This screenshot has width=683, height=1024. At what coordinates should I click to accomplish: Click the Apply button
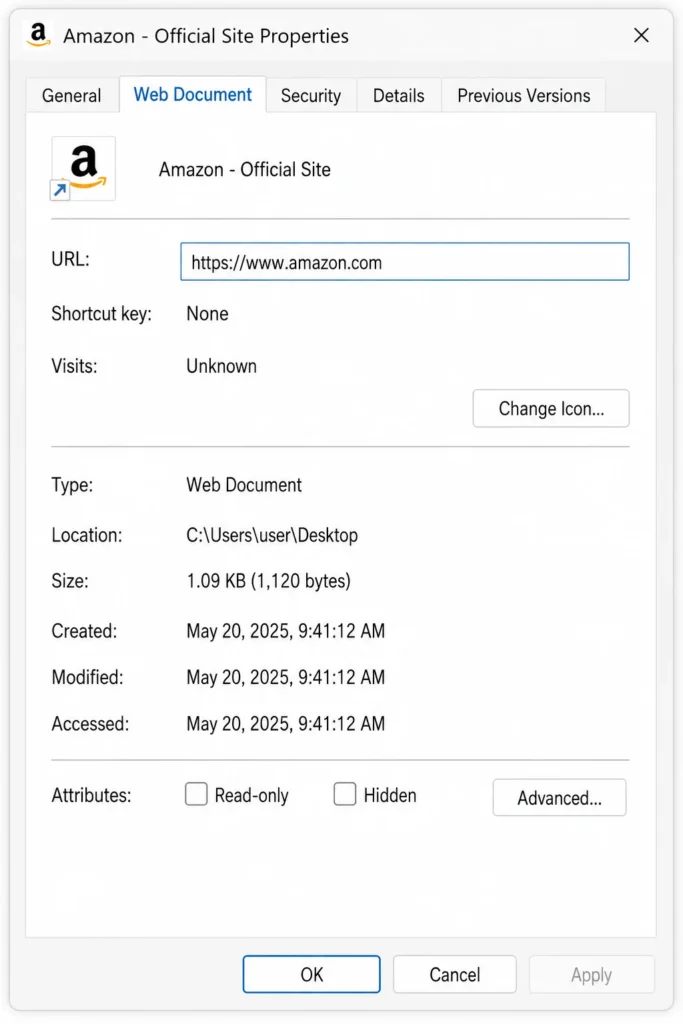coord(592,974)
